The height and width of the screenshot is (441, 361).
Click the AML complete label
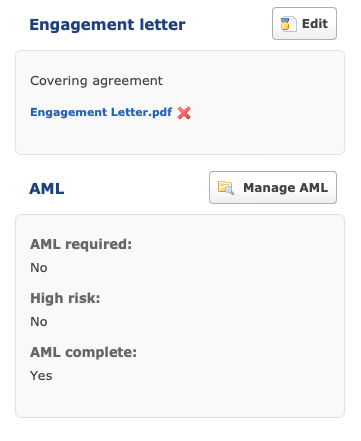coord(84,352)
